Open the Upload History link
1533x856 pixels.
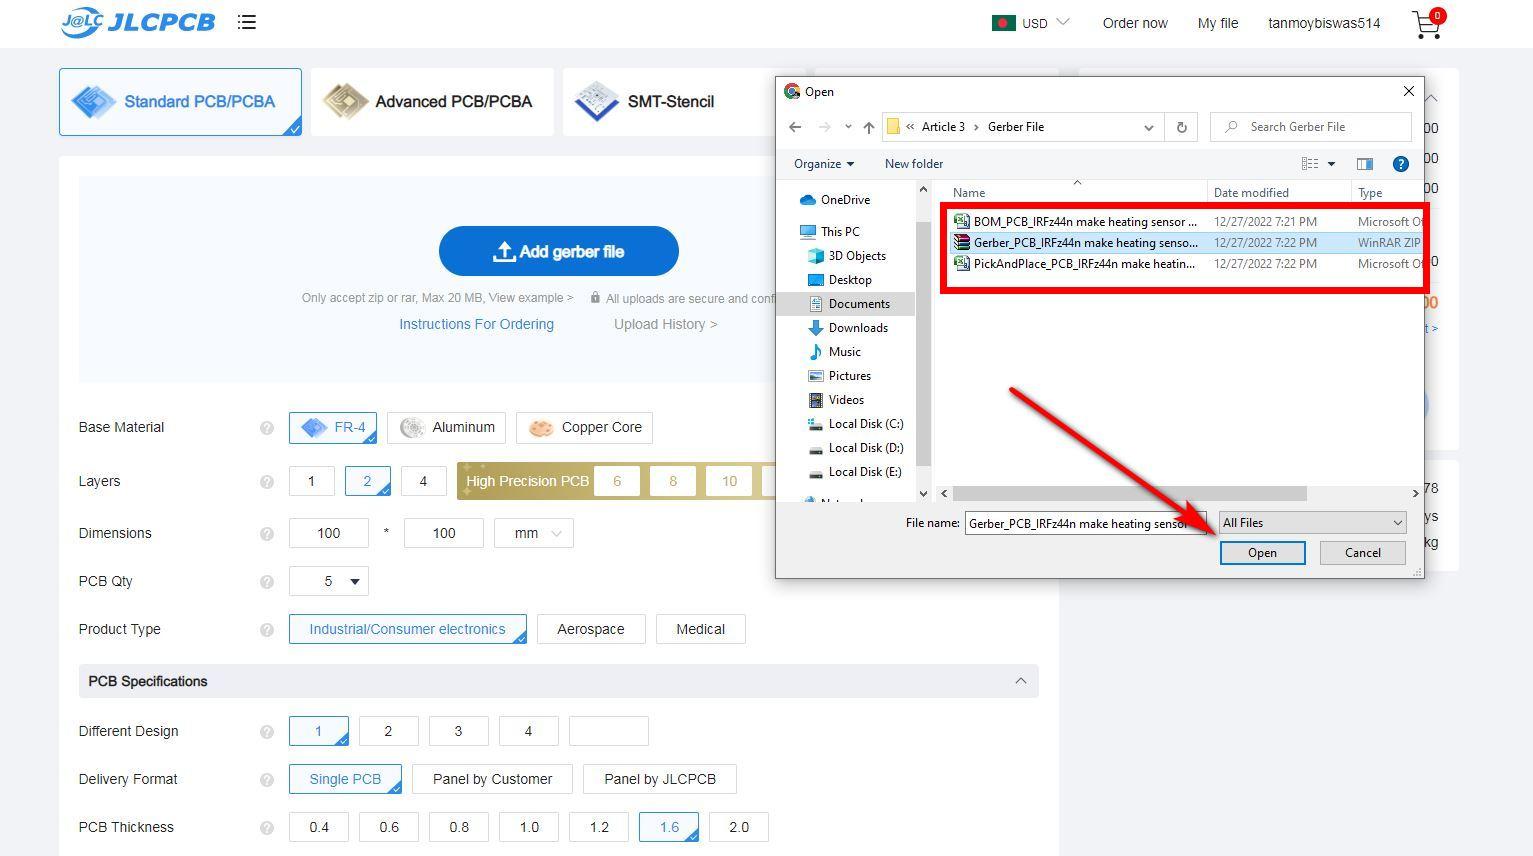pos(665,324)
